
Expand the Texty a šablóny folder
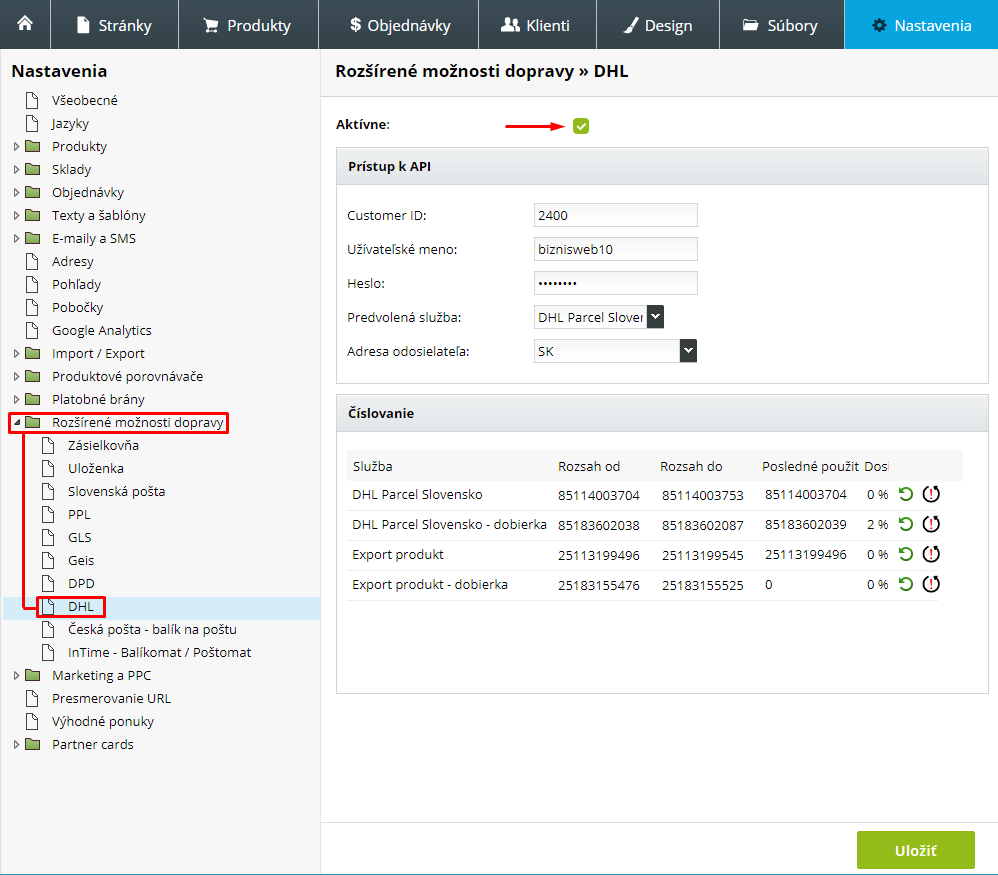17,215
